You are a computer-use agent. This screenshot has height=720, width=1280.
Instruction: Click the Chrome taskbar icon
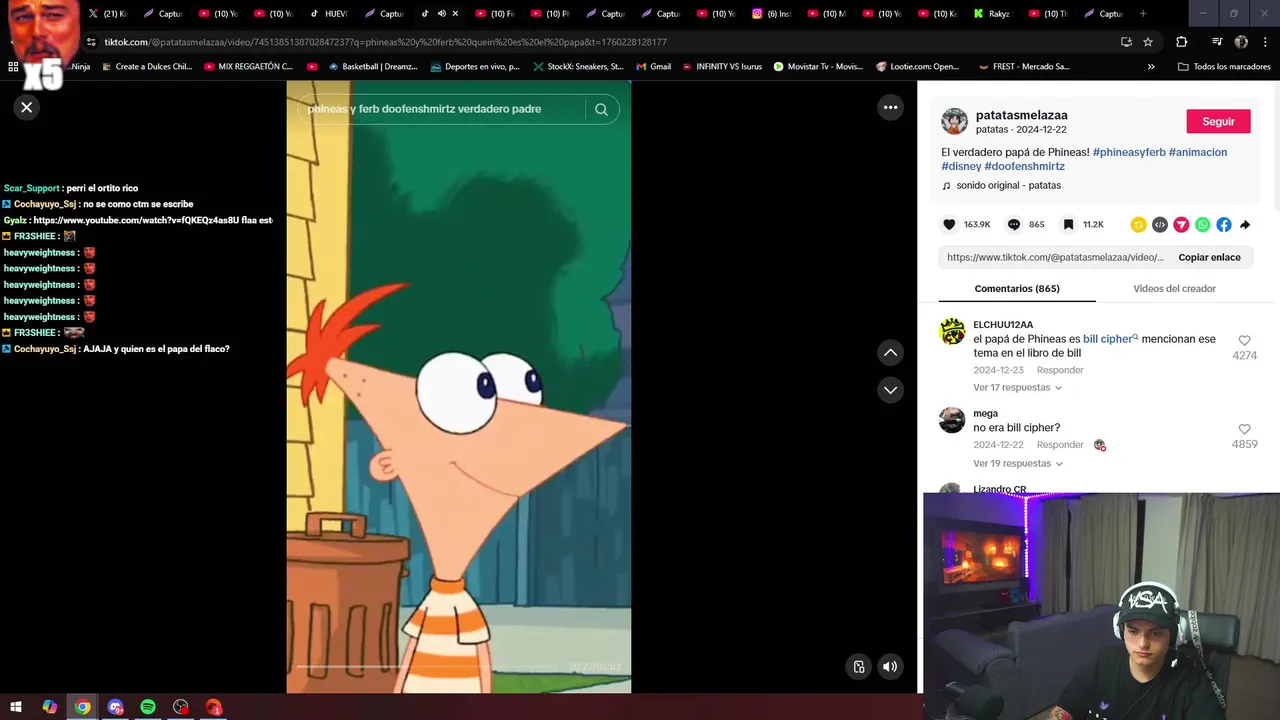click(x=82, y=707)
